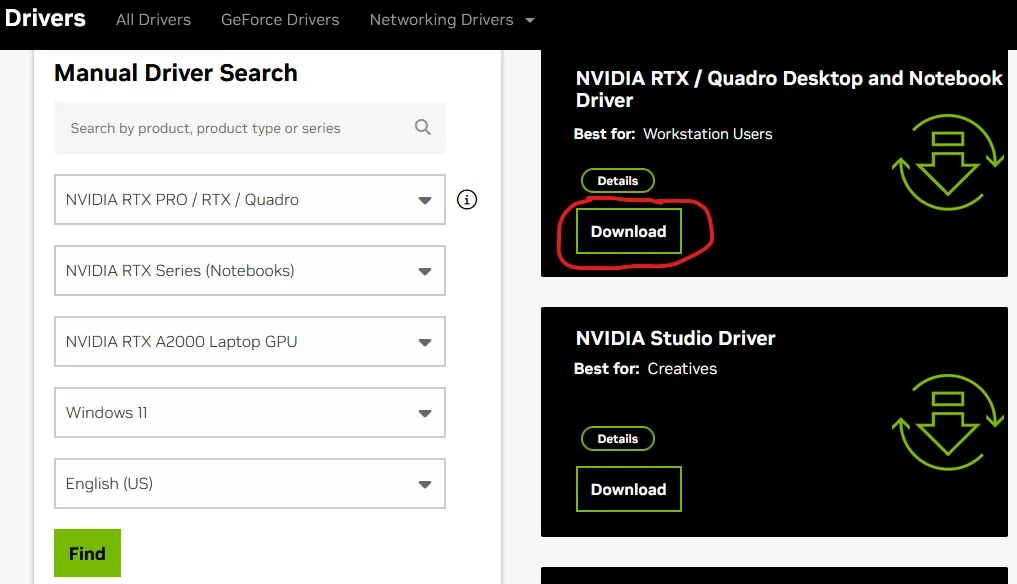Viewport: 1017px width, 584px height.
Task: View Details of the NVIDIA Studio Driver
Action: click(617, 438)
